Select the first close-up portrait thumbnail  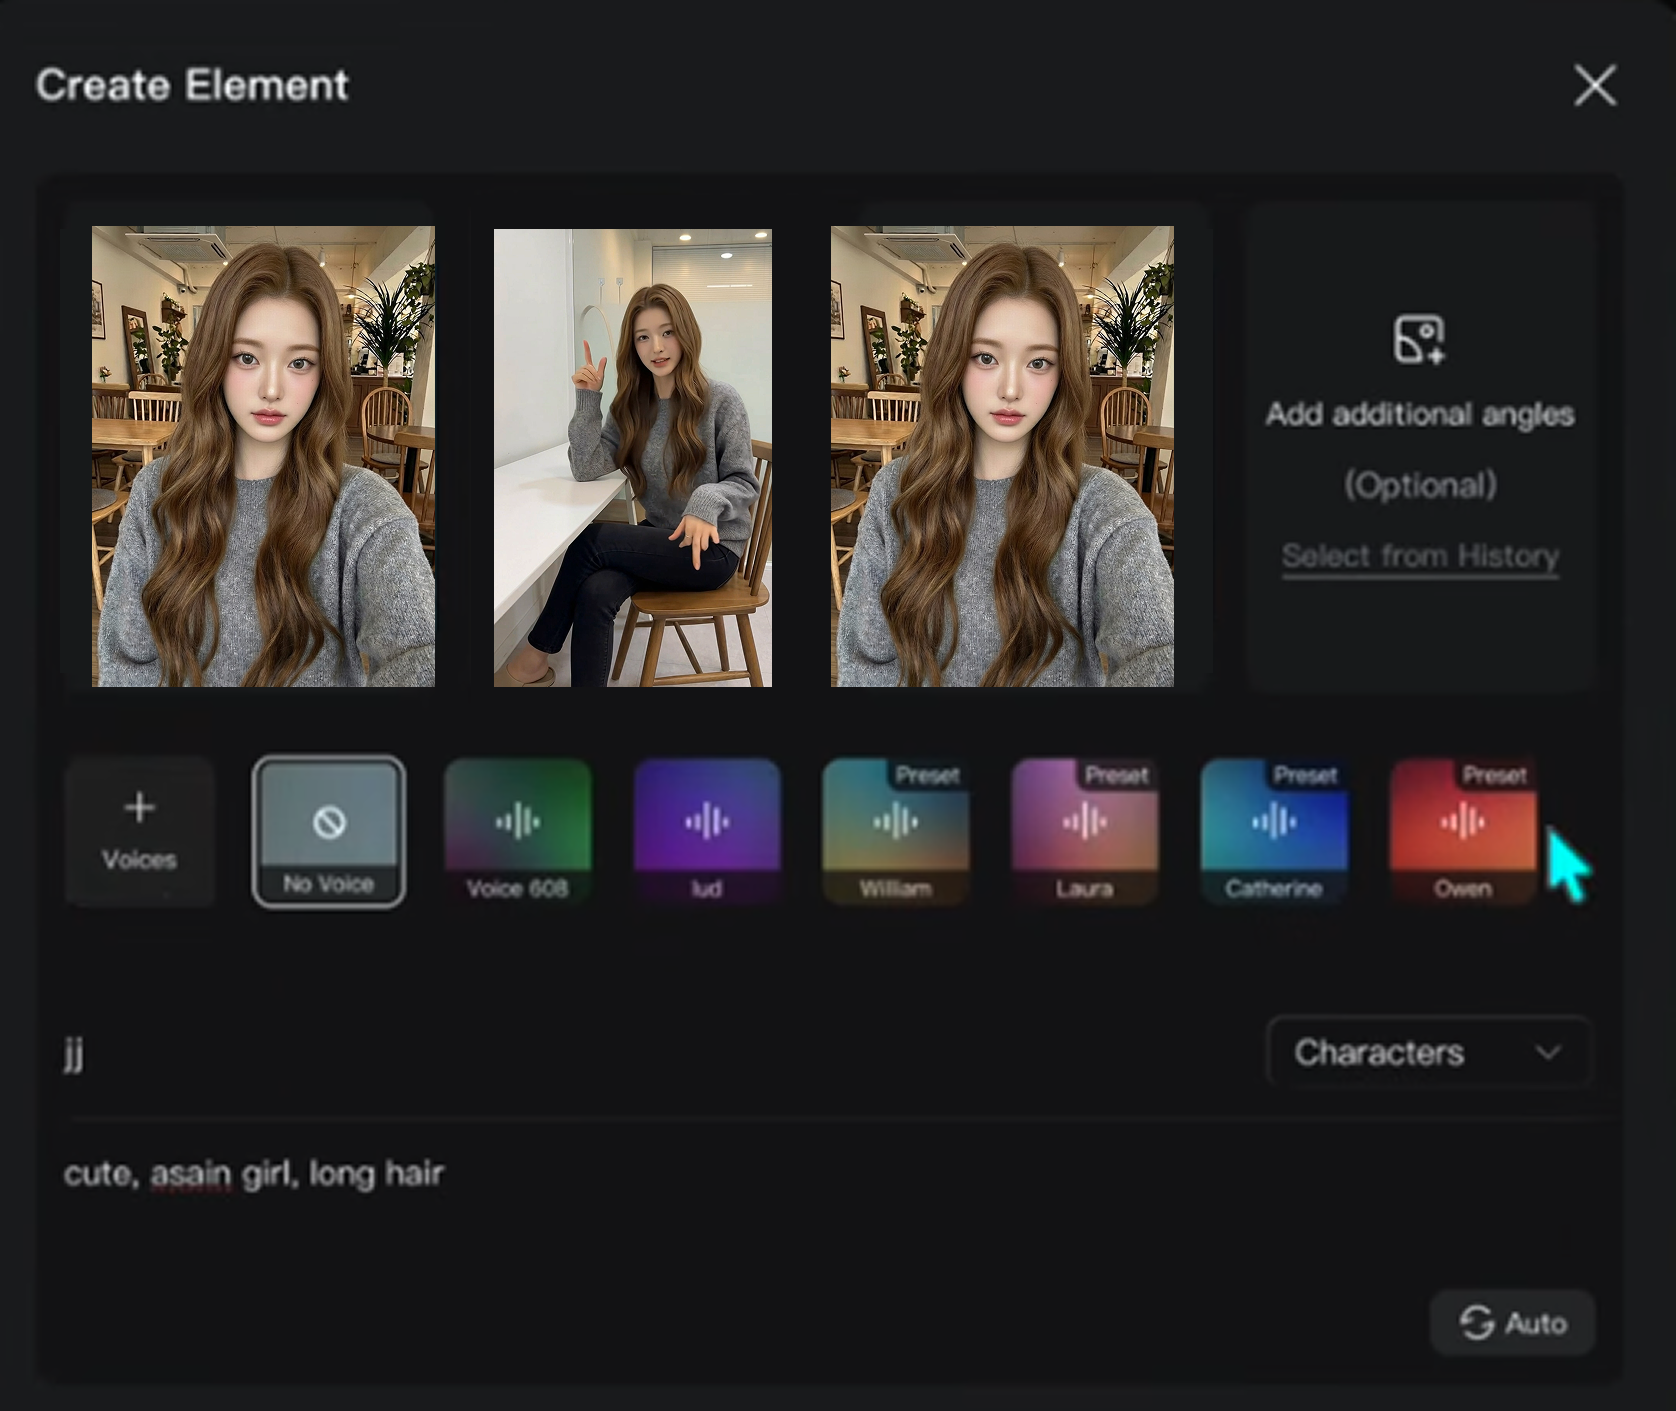[263, 456]
